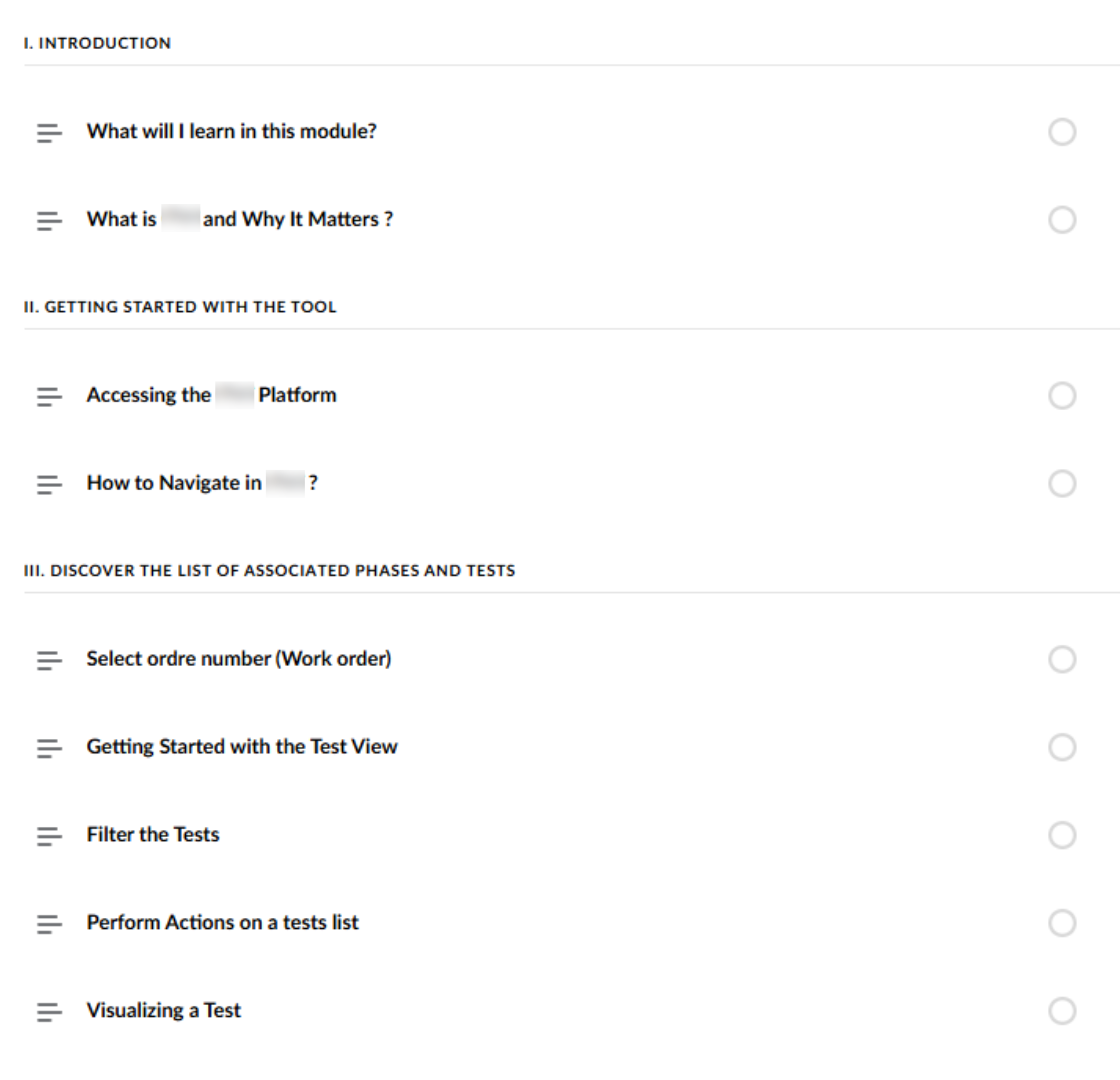Mark 'What will I learn in this module?' complete
The width and height of the screenshot is (1120, 1080).
pyautogui.click(x=1062, y=132)
